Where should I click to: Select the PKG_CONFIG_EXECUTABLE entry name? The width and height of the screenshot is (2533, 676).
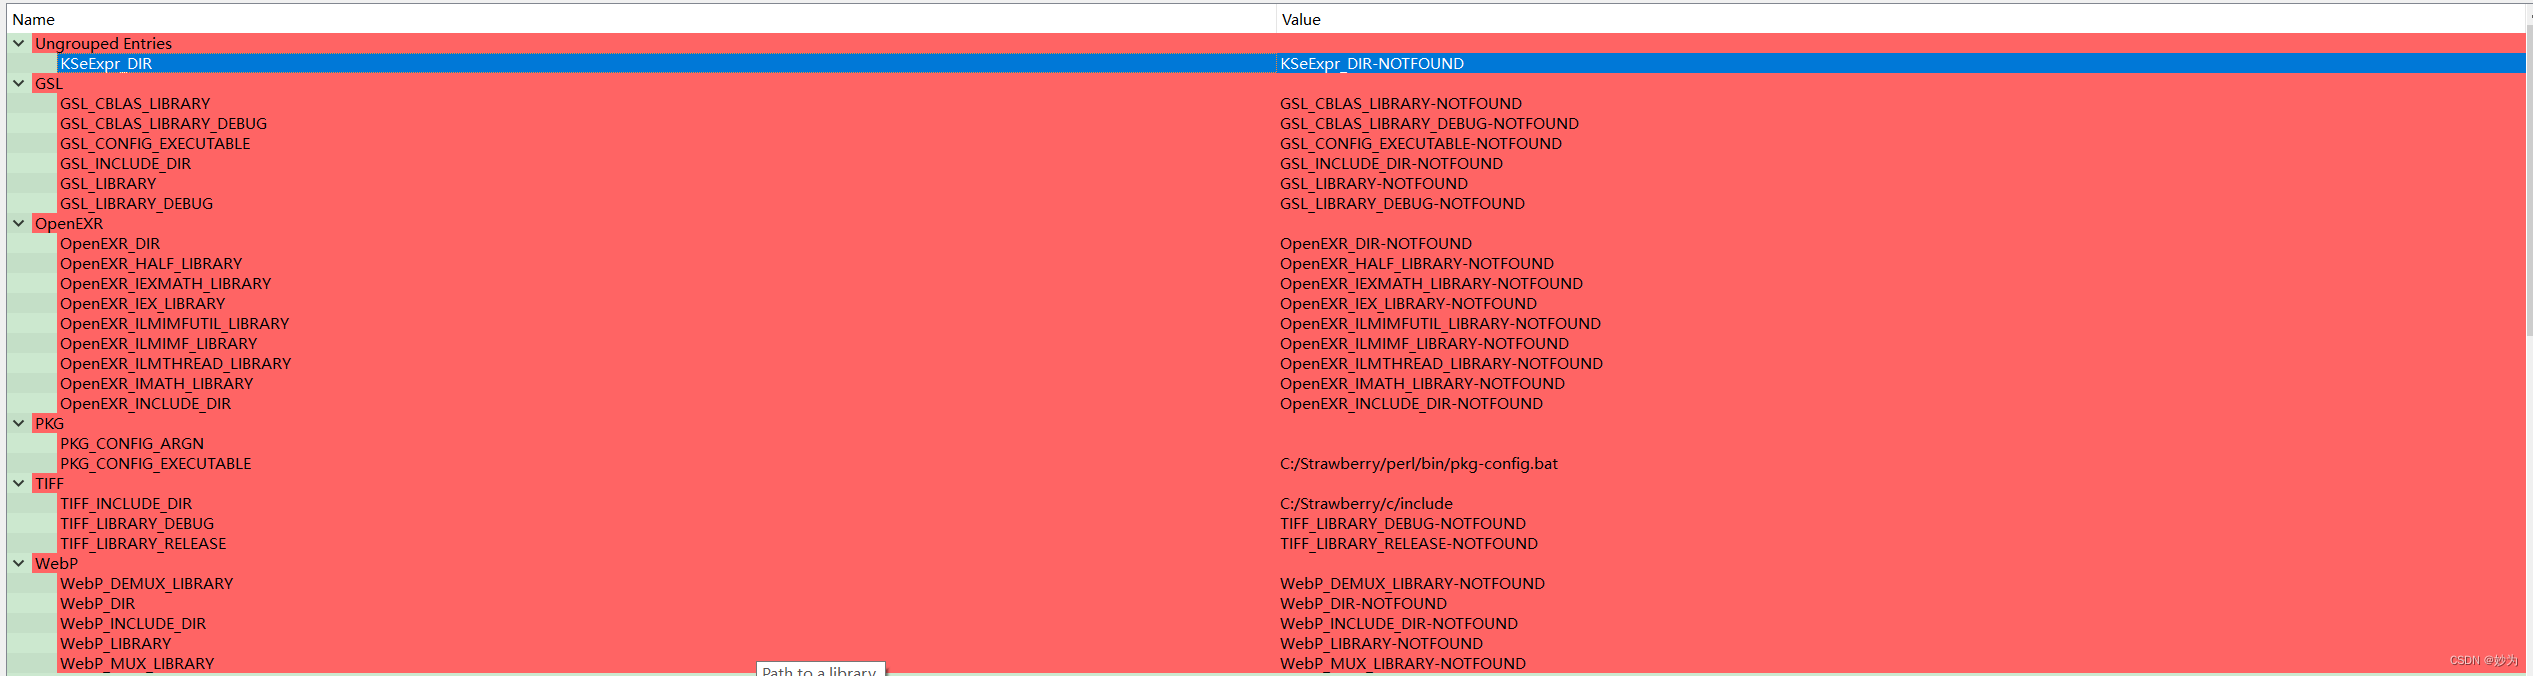155,464
